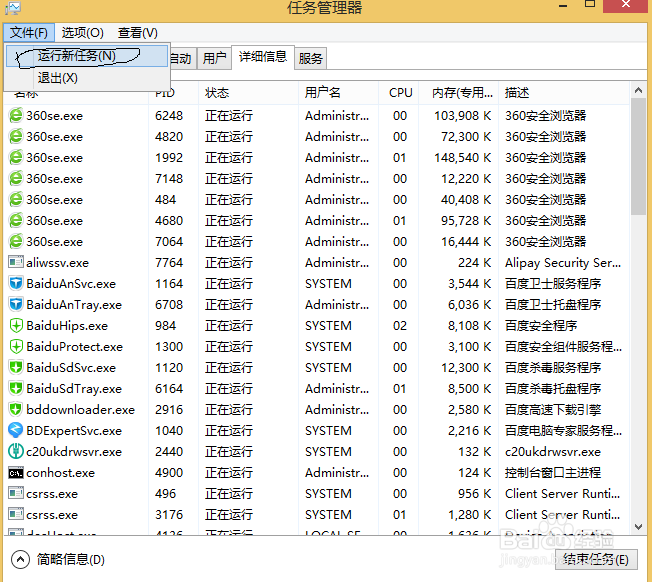The image size is (652, 582).
Task: Click the BaiduSdSvc.exe antivirus icon
Action: [16, 367]
